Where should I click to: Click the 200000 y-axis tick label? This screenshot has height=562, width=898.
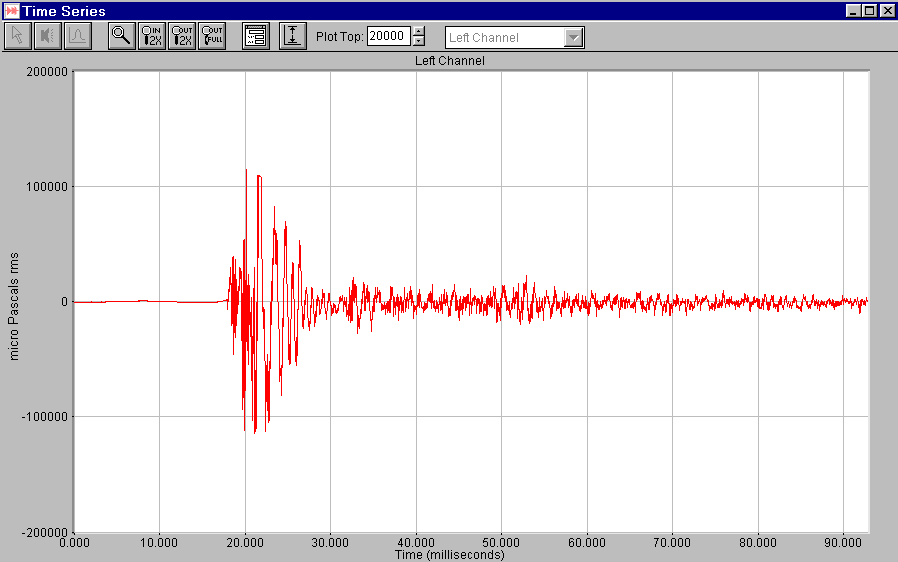pos(47,72)
